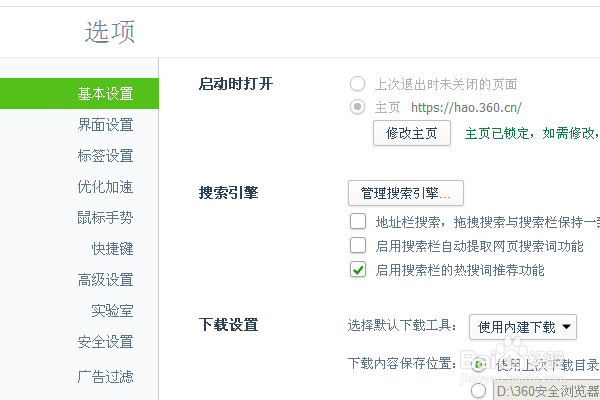Open 安全设置 settings page
Screen dimensions: 600x400
coord(105,342)
